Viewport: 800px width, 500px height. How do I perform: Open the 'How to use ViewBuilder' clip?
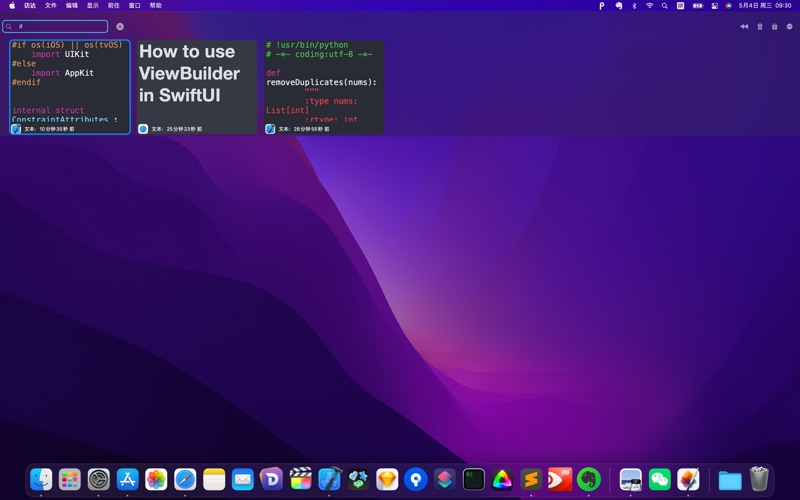tap(197, 82)
